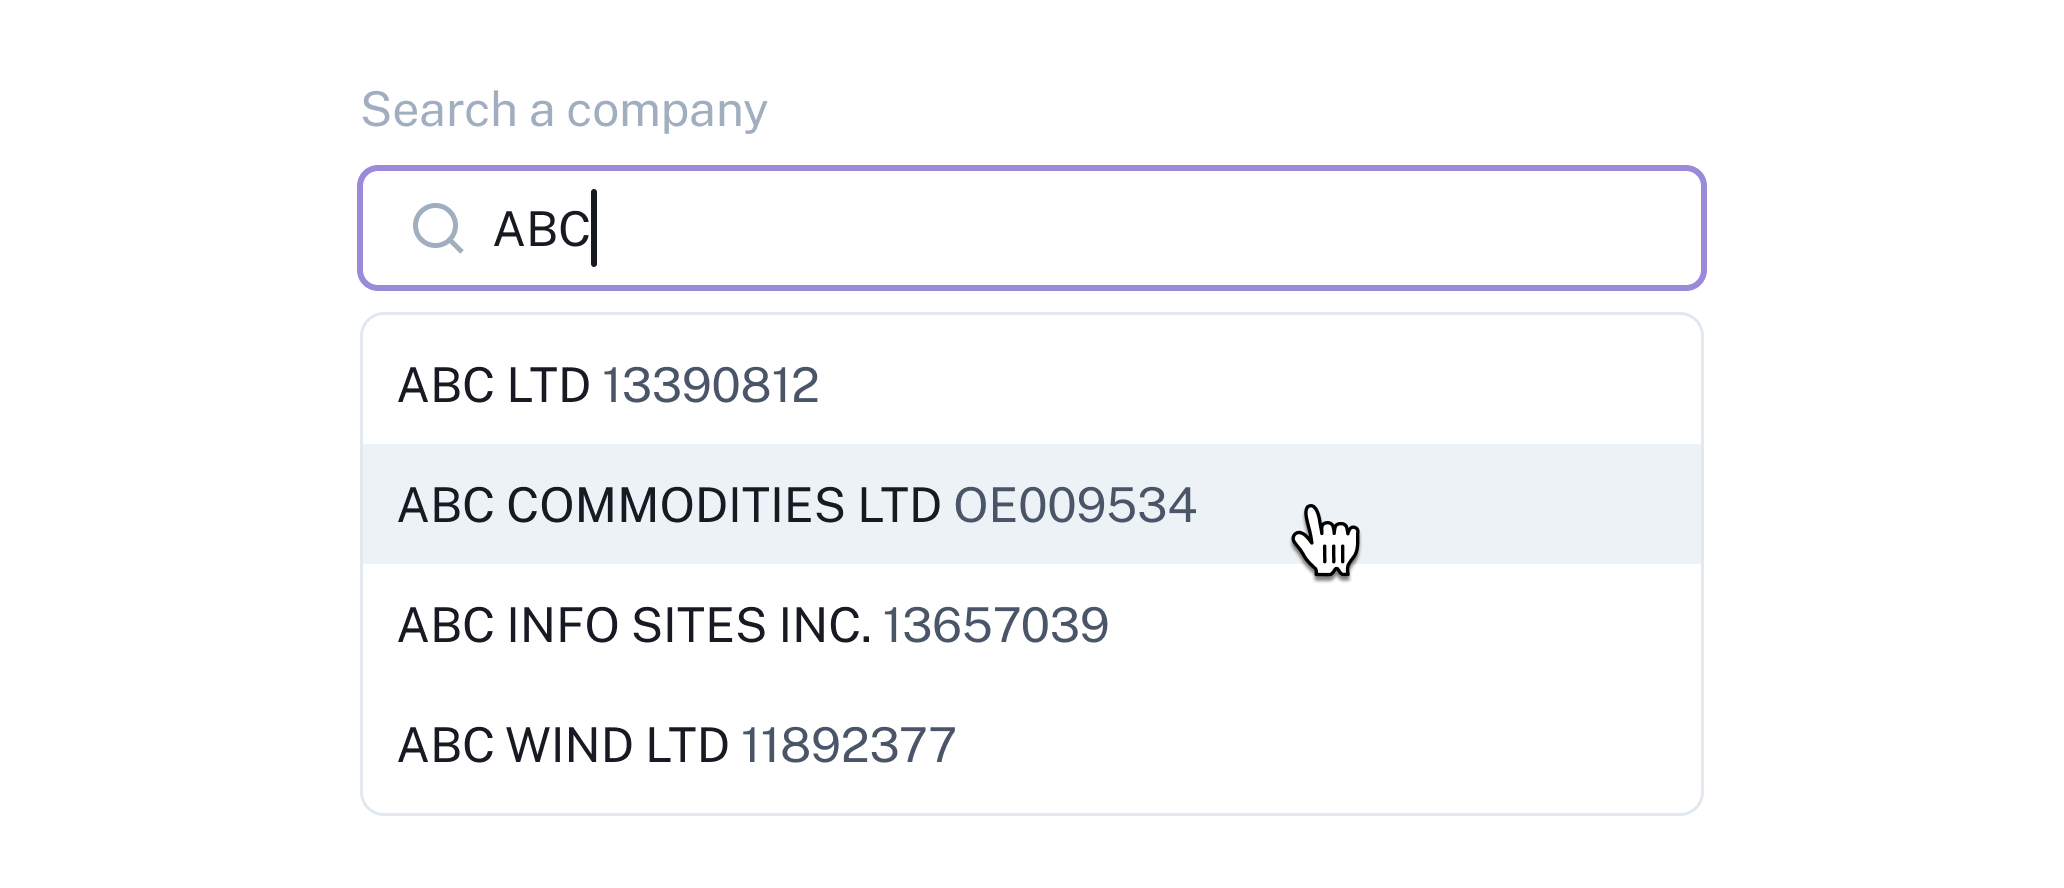
Task: Select ABC LTD from the suggestions
Action: coord(1032,385)
